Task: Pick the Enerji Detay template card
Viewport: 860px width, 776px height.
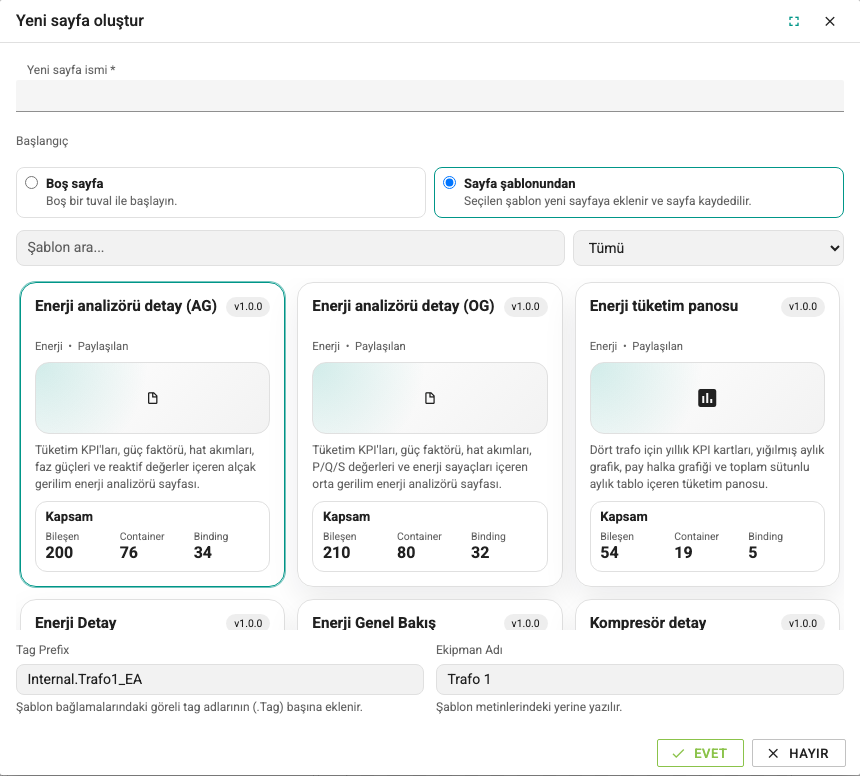Action: pos(152,615)
